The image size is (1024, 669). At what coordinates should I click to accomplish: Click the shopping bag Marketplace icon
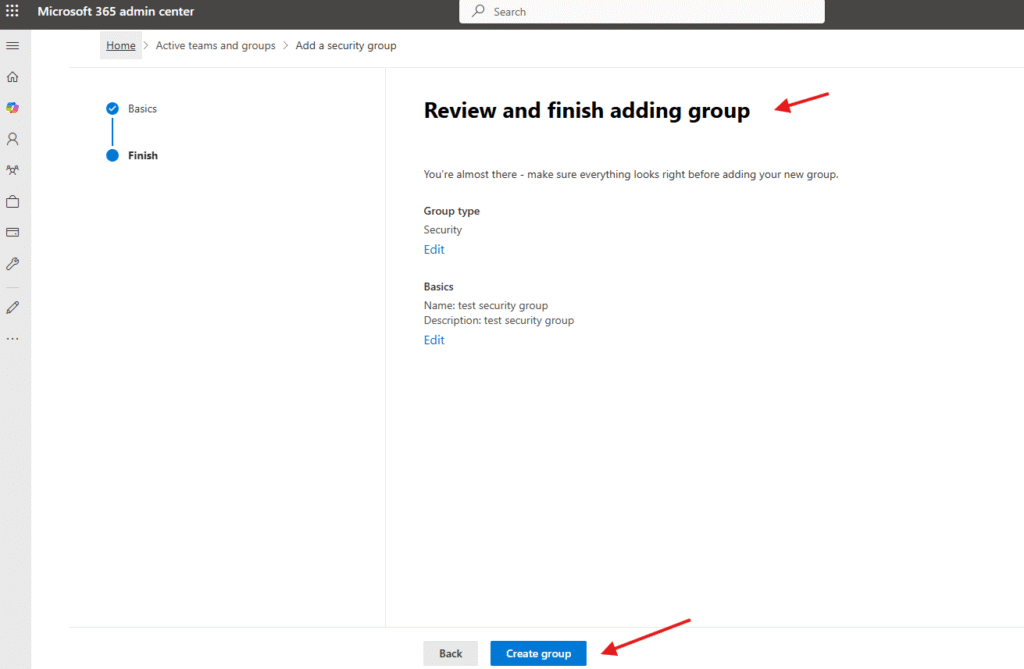(13, 201)
